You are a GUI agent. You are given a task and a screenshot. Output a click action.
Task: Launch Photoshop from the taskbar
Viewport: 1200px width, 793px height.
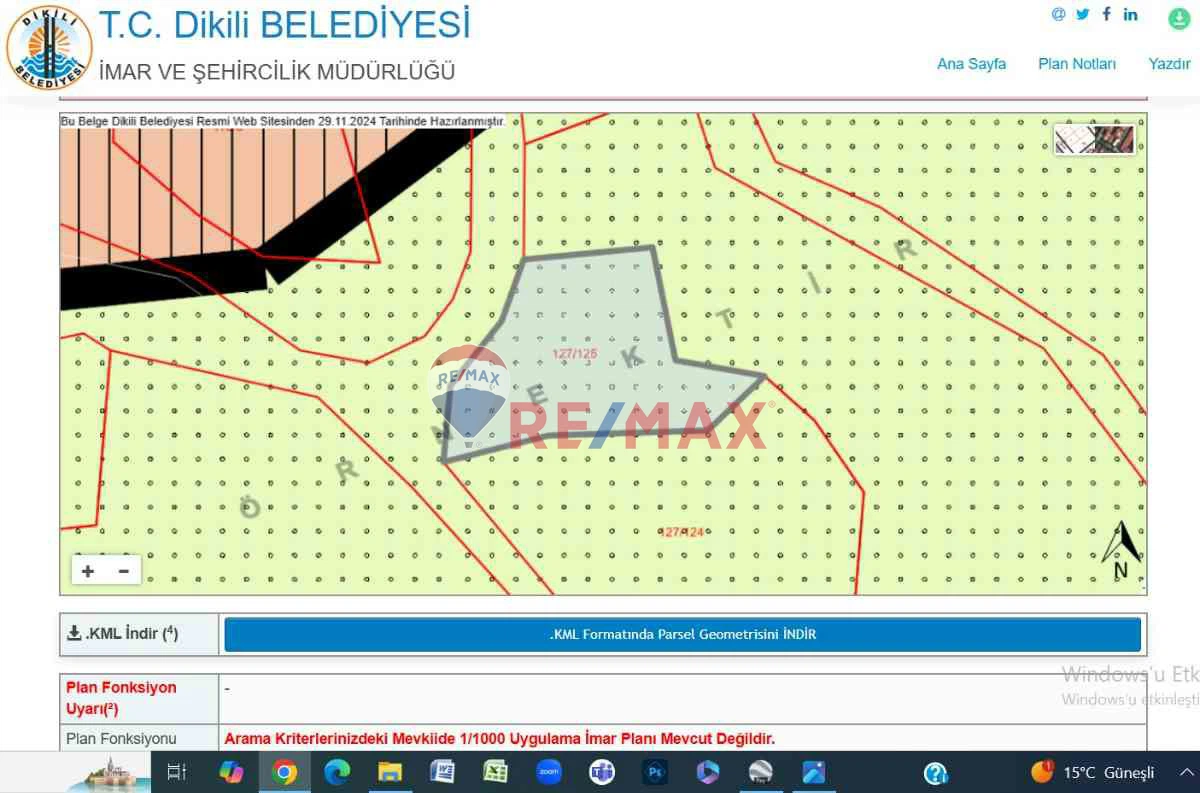click(x=656, y=772)
